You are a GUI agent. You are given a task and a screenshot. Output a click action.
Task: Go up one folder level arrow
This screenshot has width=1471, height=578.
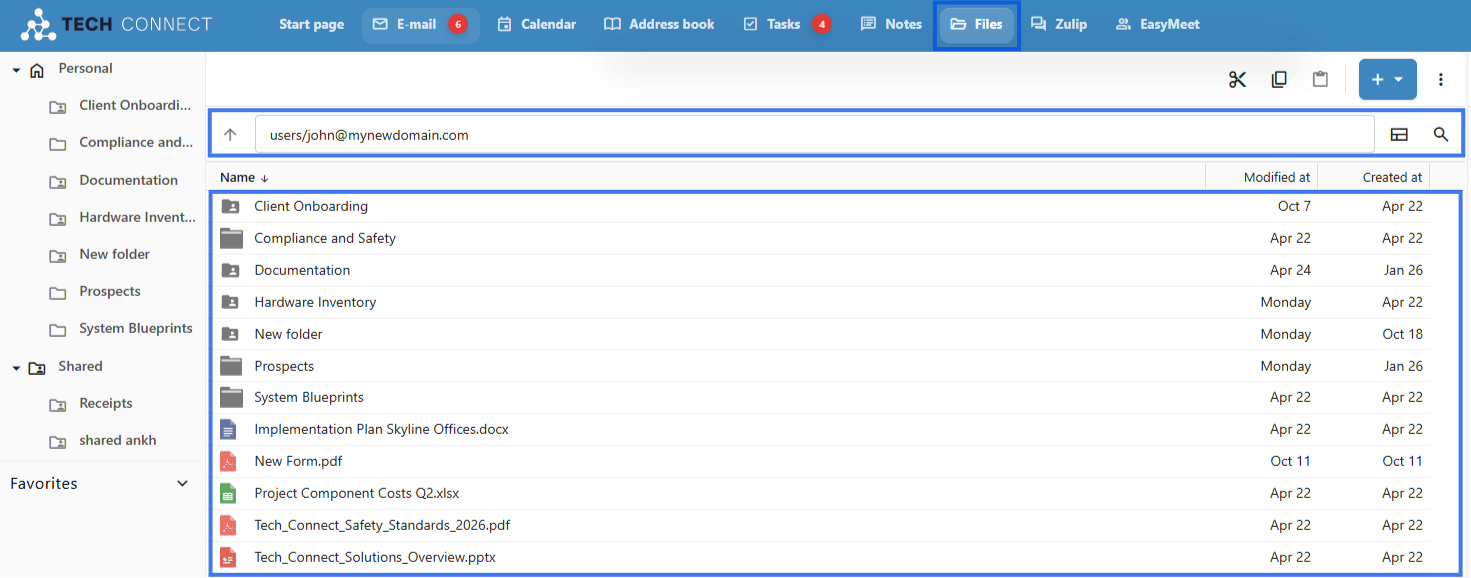(x=231, y=134)
